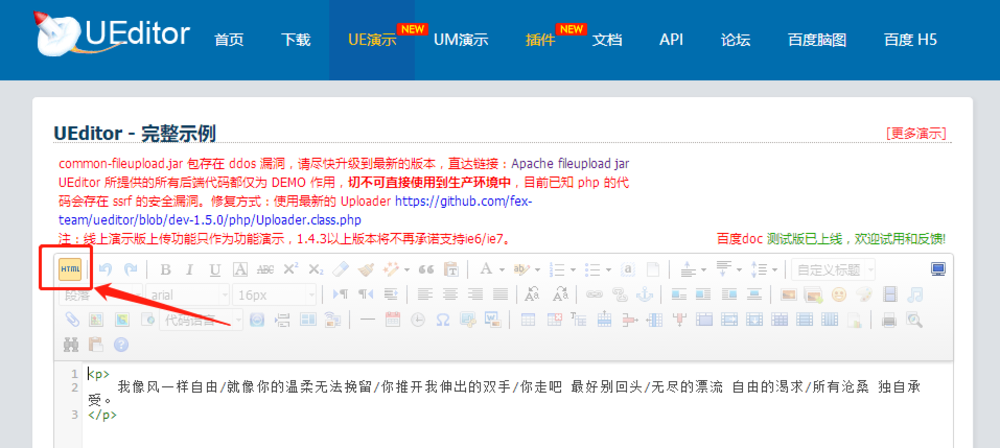The height and width of the screenshot is (448, 1000).
Task: Insert video film strip icon
Action: [x=890, y=295]
